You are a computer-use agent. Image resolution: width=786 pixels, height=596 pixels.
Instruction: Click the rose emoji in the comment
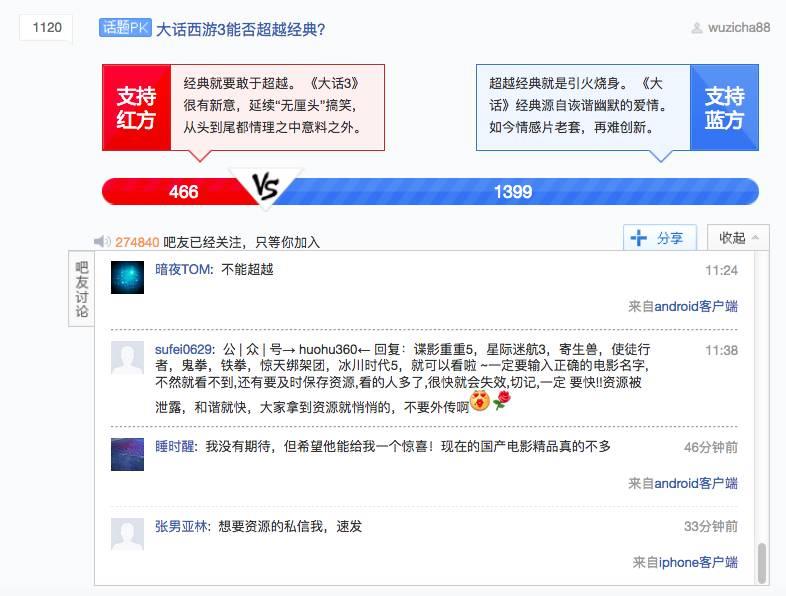point(502,401)
